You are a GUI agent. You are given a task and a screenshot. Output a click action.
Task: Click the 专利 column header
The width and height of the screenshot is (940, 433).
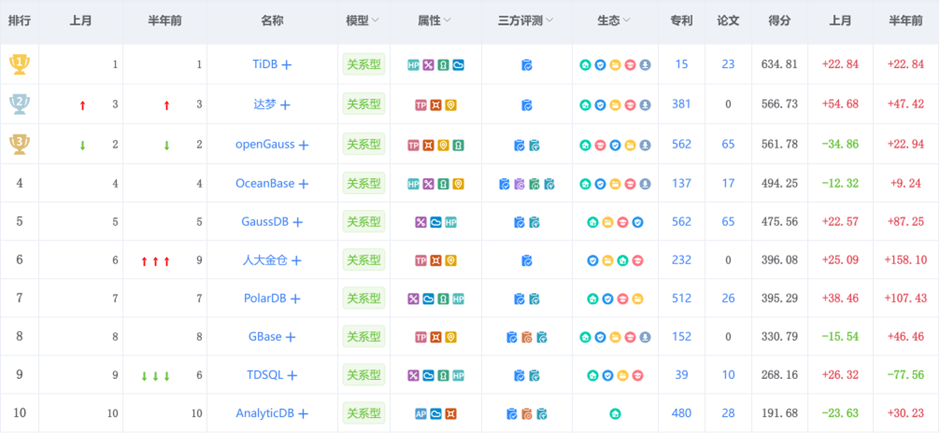tap(681, 21)
